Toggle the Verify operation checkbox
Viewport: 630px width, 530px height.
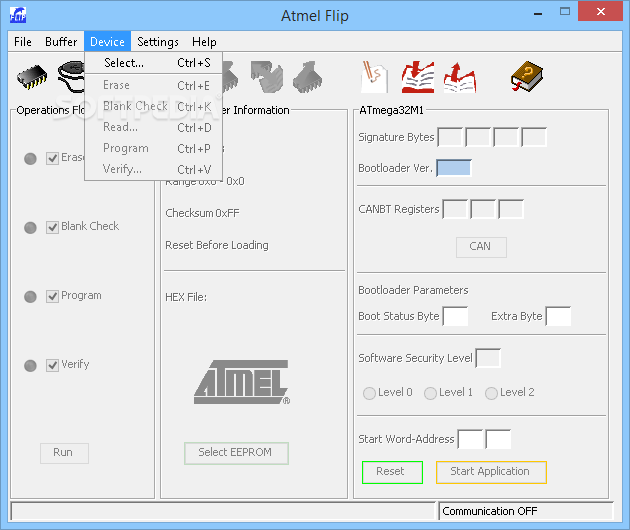coord(52,365)
